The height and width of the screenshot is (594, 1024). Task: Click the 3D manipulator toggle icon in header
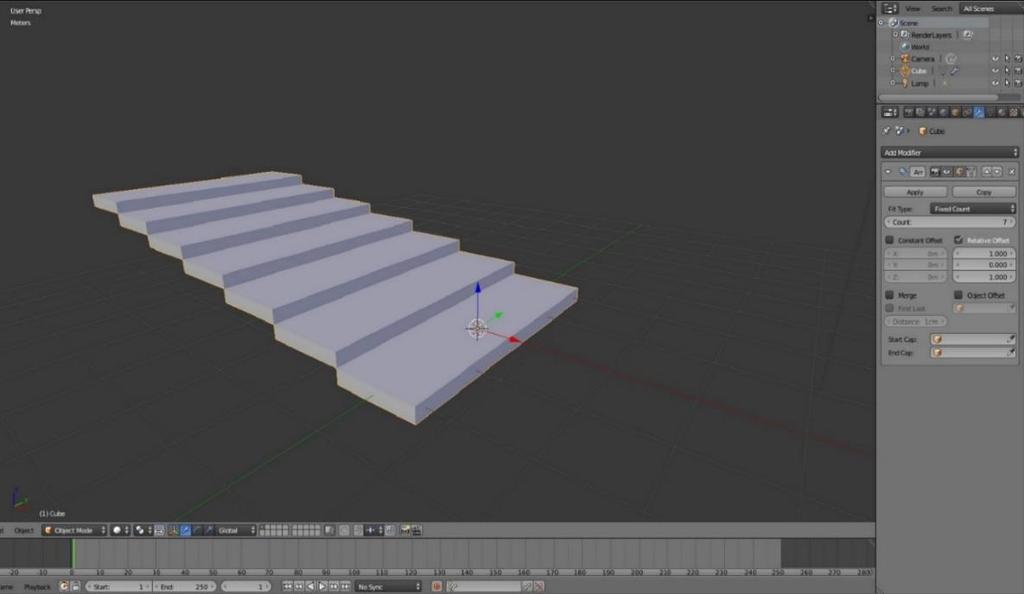(173, 531)
